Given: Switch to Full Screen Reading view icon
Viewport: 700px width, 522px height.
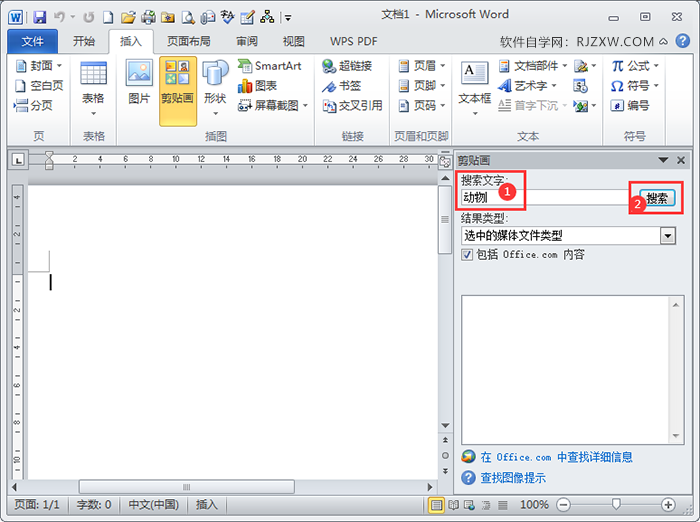Looking at the screenshot, I should pyautogui.click(x=454, y=505).
